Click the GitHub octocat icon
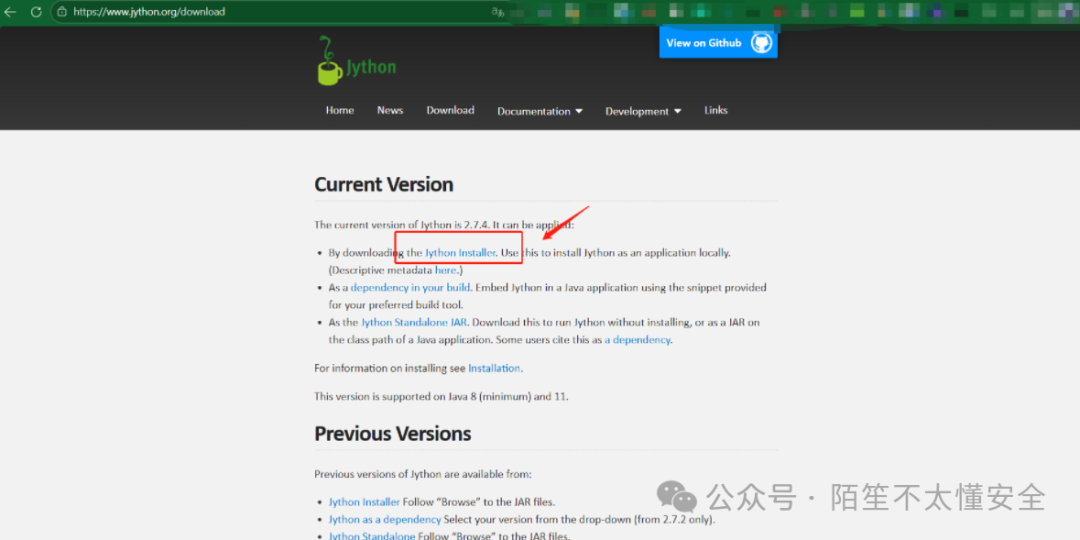This screenshot has height=540, width=1080. click(760, 43)
